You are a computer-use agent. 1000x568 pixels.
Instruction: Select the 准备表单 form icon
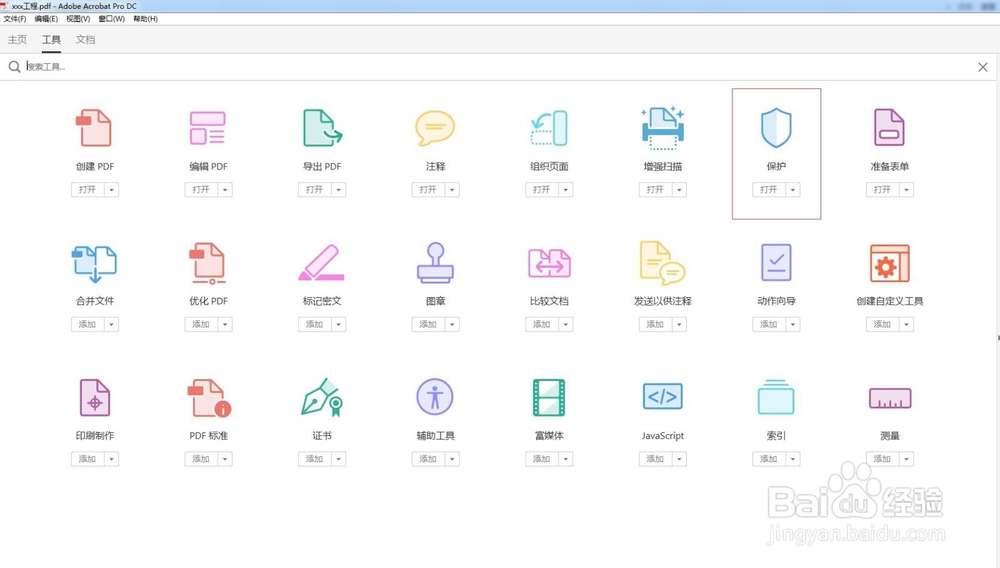tap(889, 127)
